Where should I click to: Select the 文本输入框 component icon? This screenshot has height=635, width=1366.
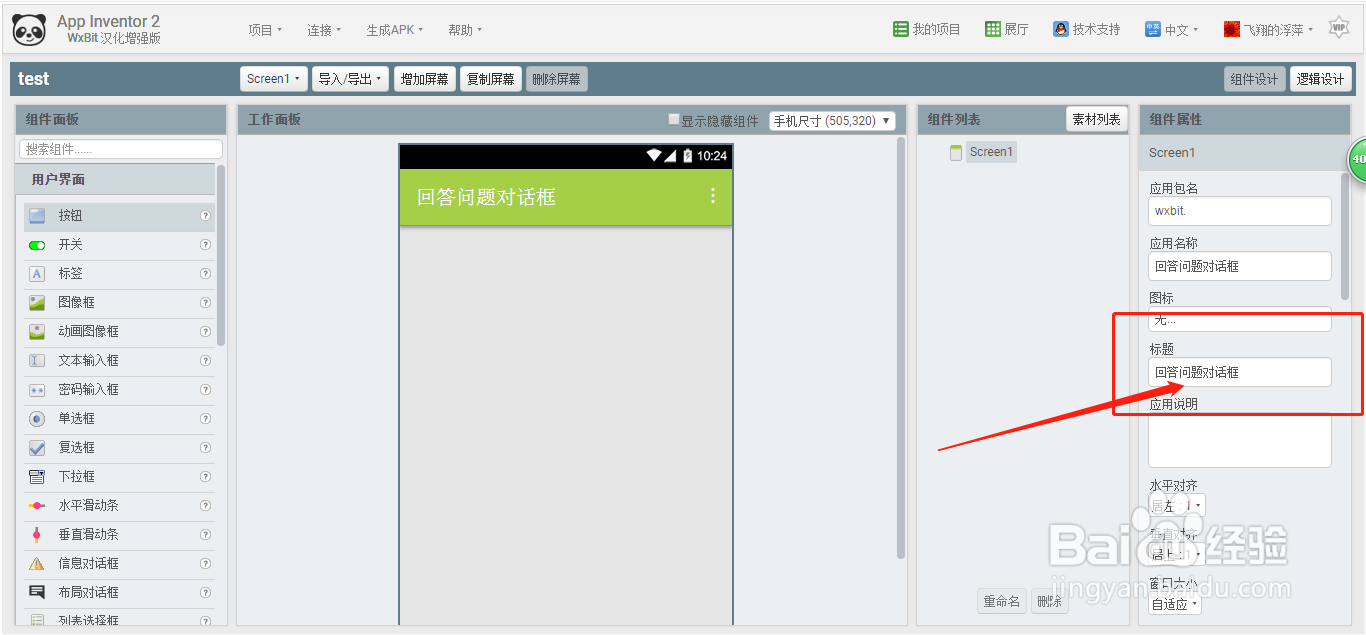tap(37, 361)
